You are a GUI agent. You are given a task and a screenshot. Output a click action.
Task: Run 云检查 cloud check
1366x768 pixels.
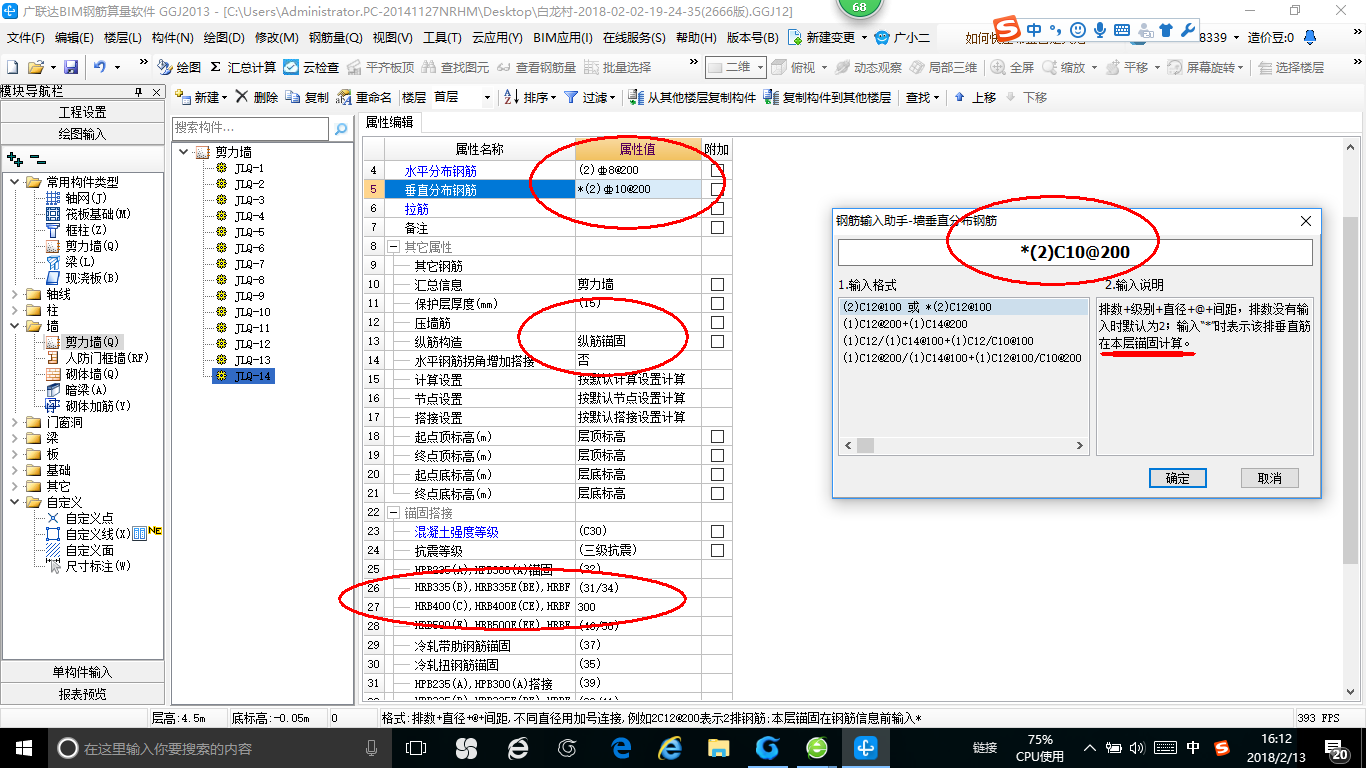pyautogui.click(x=311, y=67)
